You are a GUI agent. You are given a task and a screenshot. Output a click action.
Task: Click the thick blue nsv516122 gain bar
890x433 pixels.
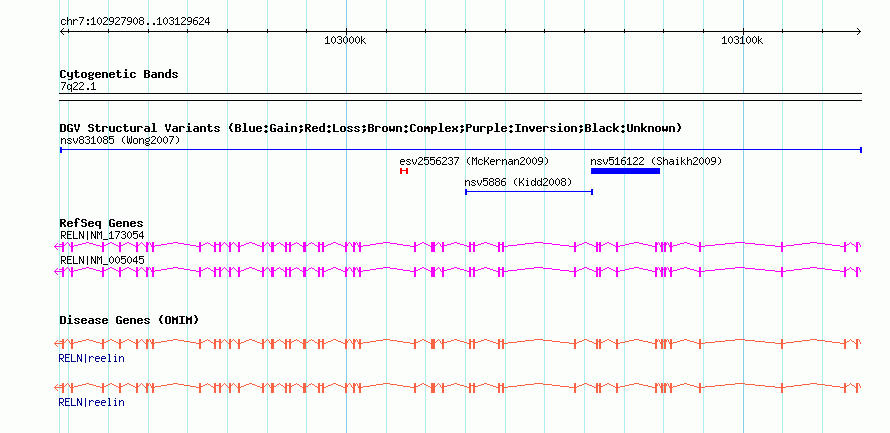click(625, 171)
